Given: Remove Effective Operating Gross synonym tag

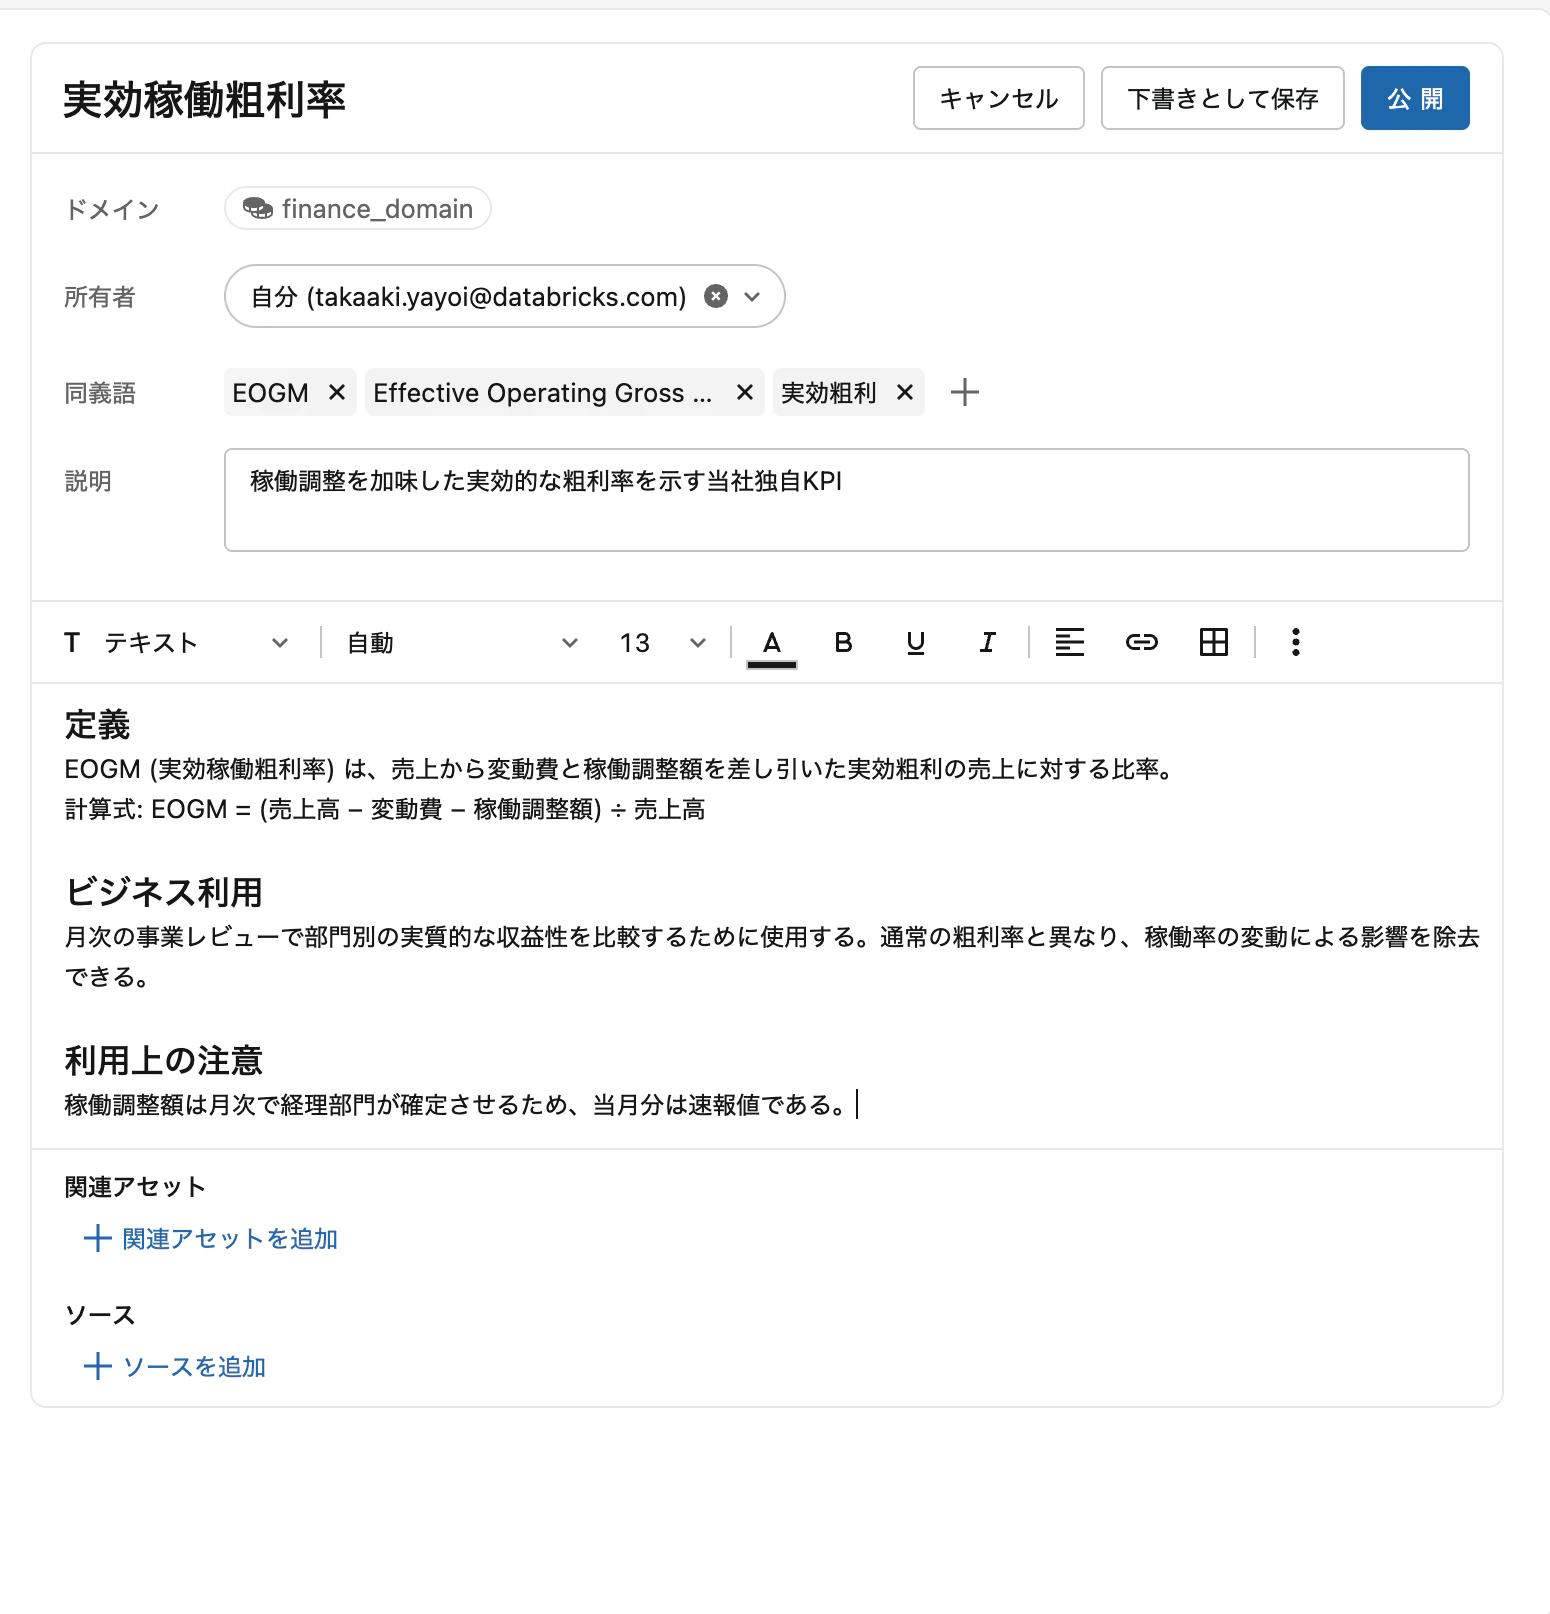Looking at the screenshot, I should coord(744,392).
